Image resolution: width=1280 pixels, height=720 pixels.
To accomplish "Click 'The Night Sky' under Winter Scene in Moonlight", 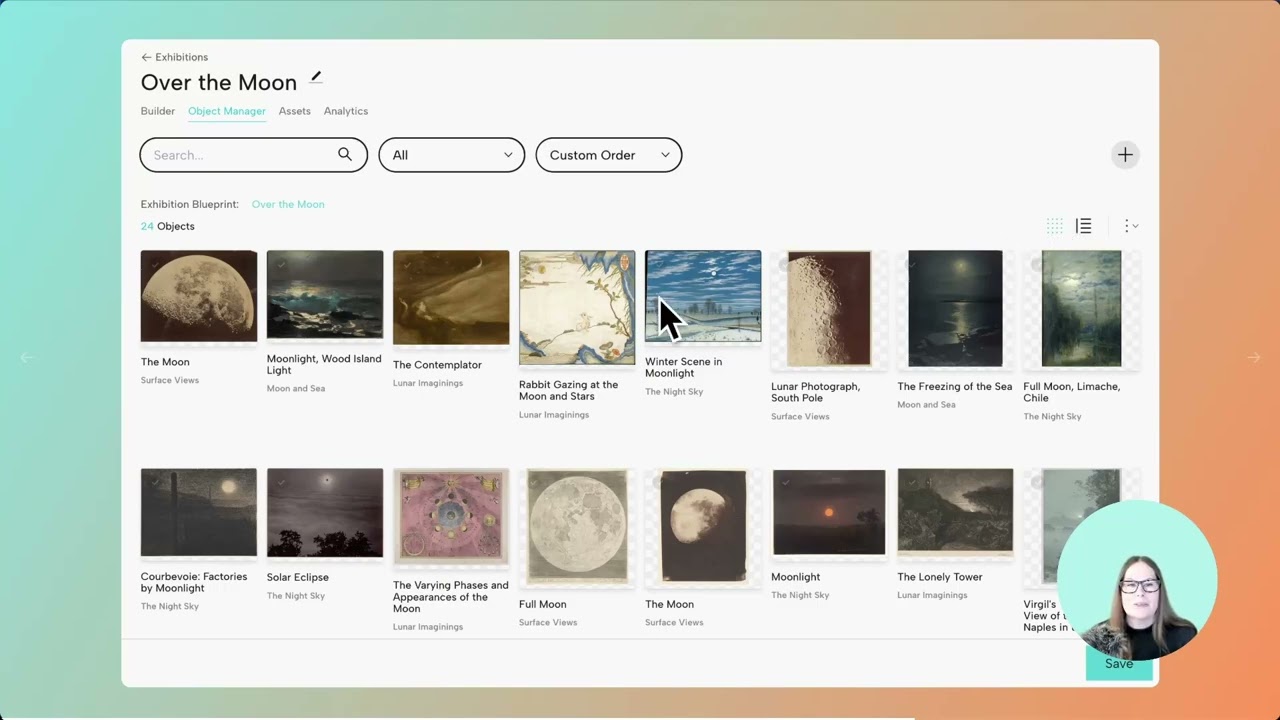I will (674, 391).
